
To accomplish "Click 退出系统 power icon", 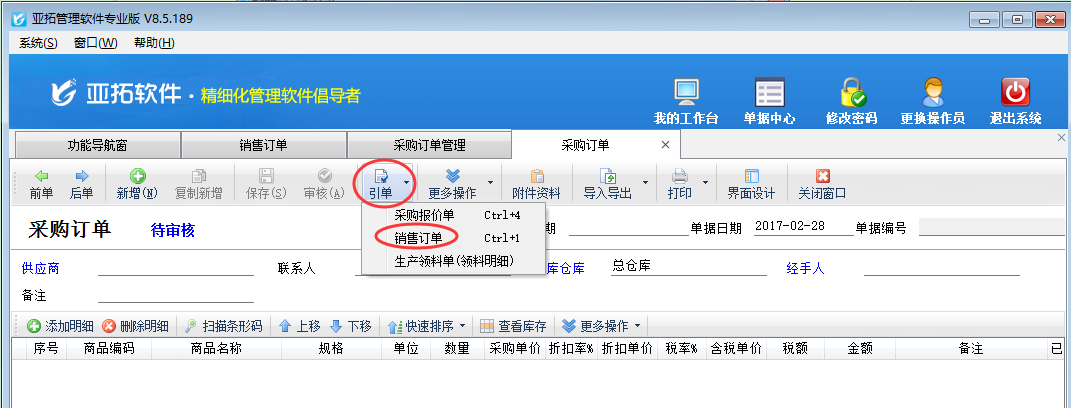I will [x=1015, y=100].
